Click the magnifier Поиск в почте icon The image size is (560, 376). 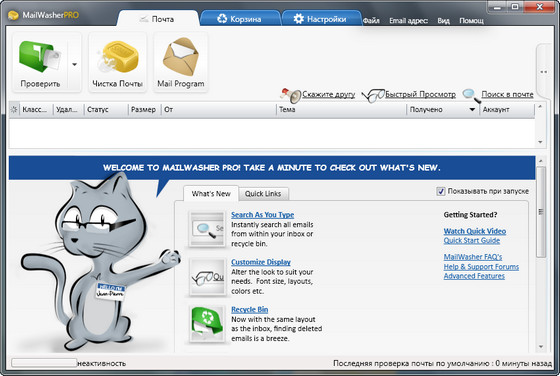(471, 95)
